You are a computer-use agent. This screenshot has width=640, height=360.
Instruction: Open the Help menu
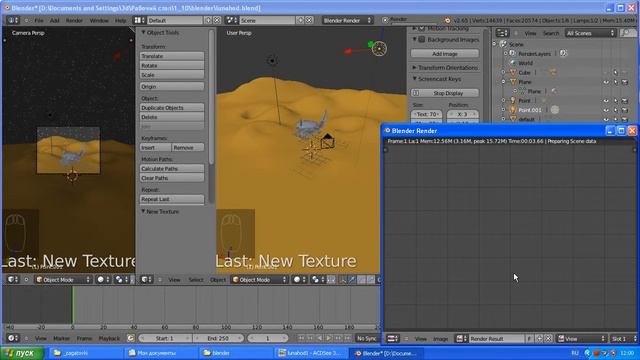coord(120,20)
